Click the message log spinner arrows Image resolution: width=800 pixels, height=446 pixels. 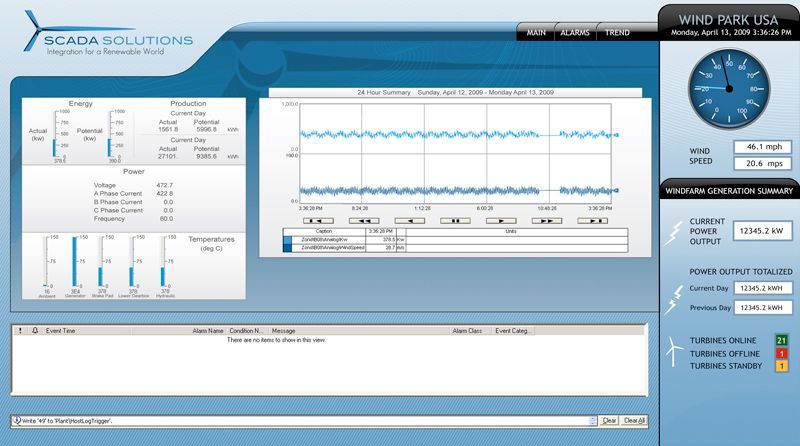click(591, 421)
